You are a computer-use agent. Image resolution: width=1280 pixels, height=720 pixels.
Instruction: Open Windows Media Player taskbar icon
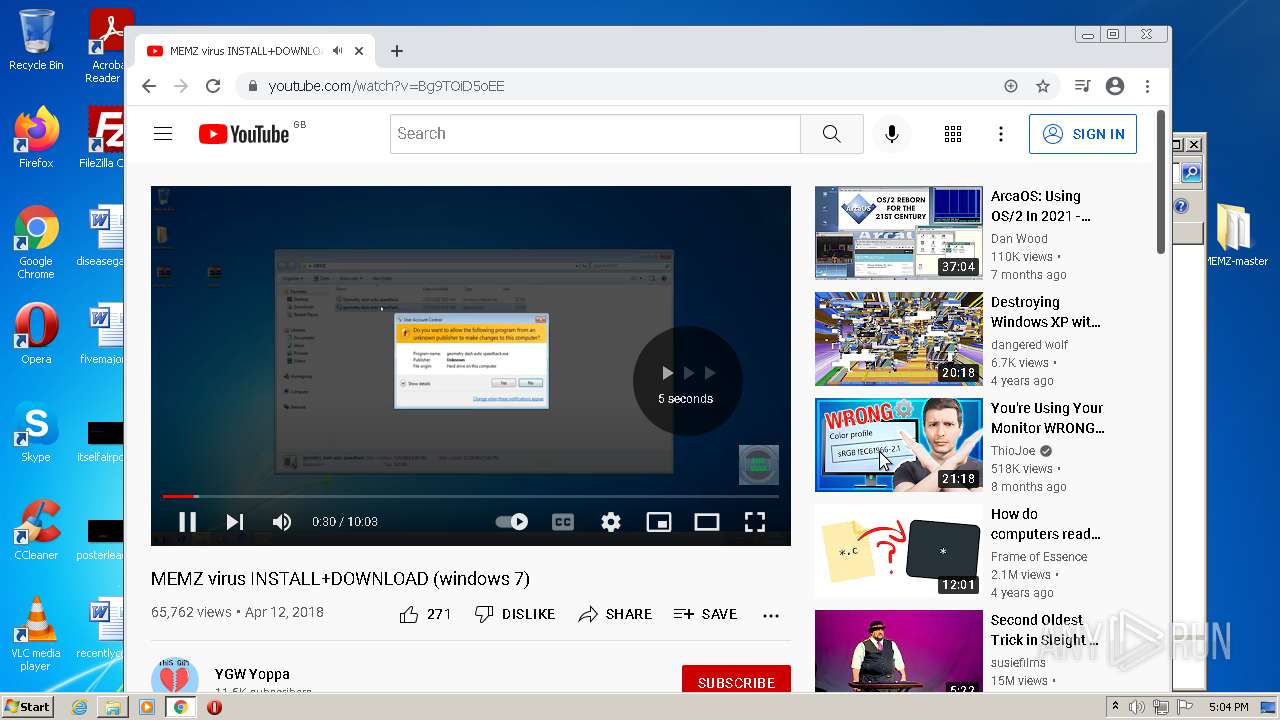[147, 707]
